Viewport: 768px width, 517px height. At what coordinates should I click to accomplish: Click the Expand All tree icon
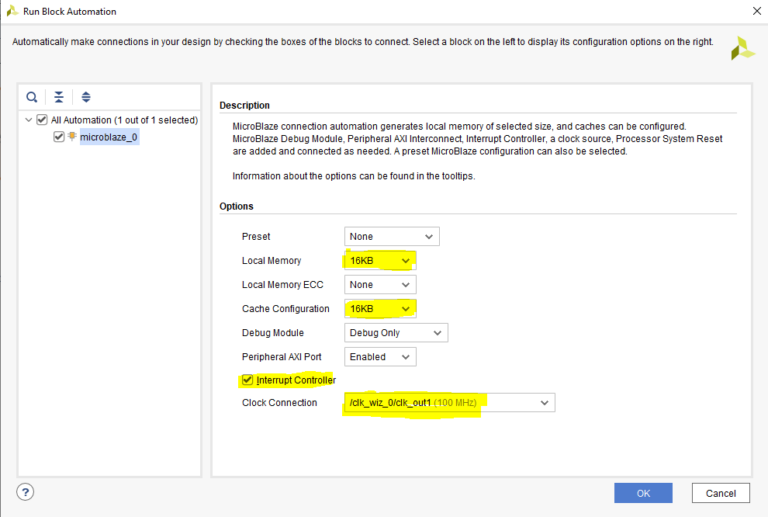coord(86,97)
